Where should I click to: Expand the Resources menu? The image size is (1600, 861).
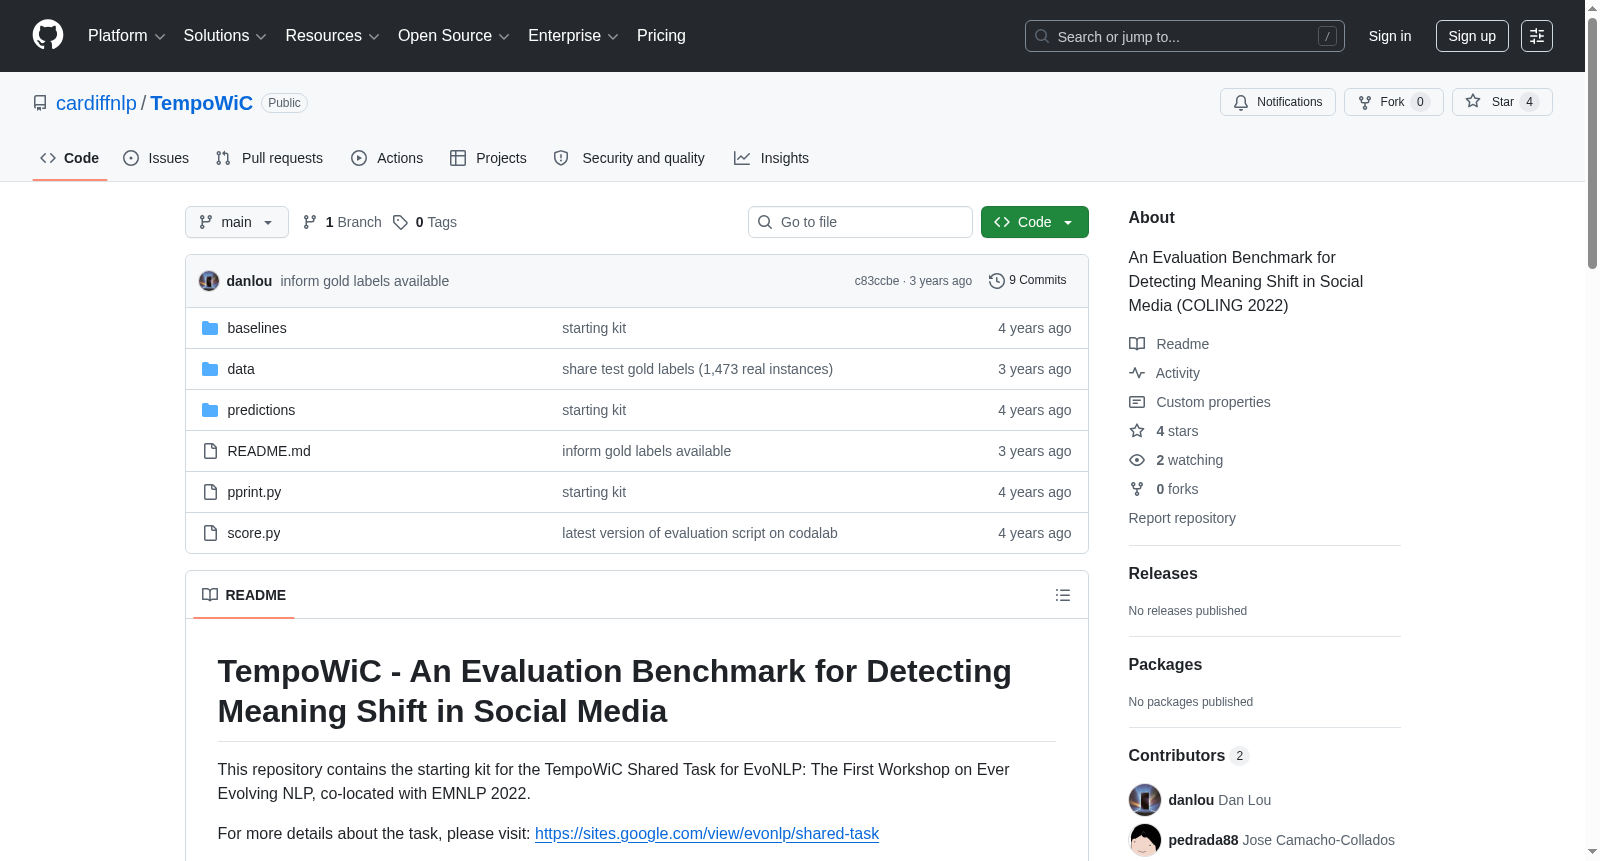click(332, 36)
